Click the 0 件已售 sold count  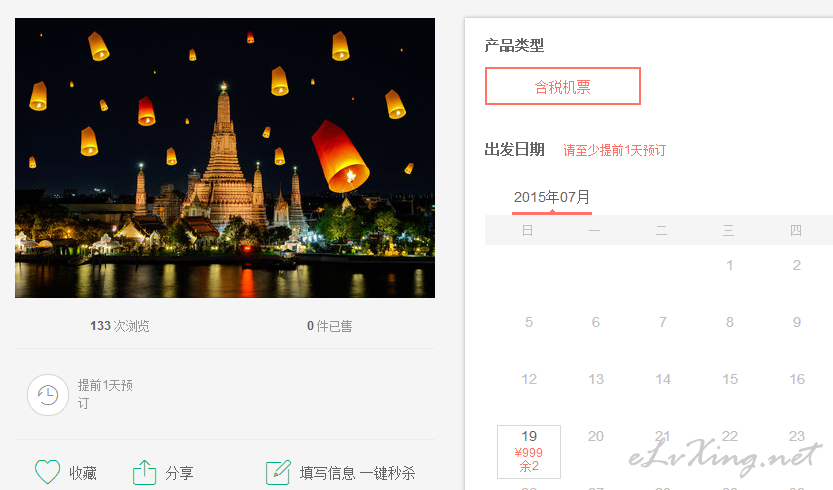pos(329,326)
